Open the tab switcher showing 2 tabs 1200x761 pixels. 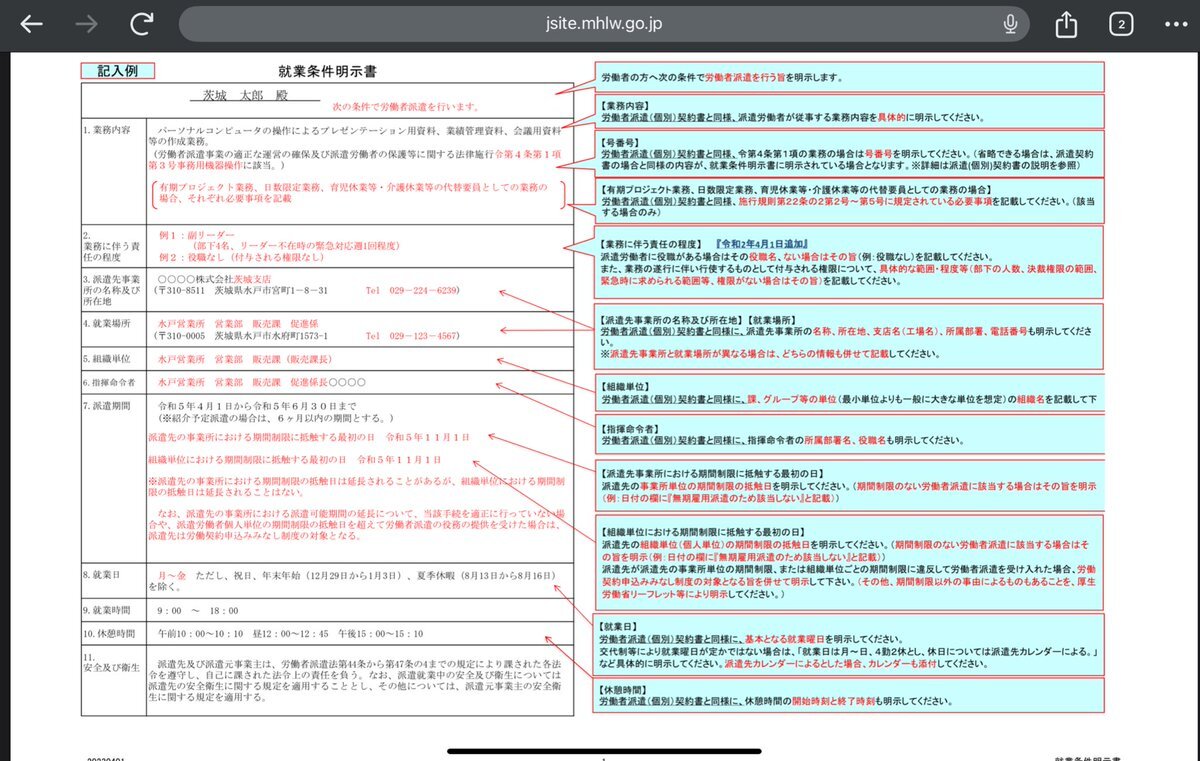1122,24
